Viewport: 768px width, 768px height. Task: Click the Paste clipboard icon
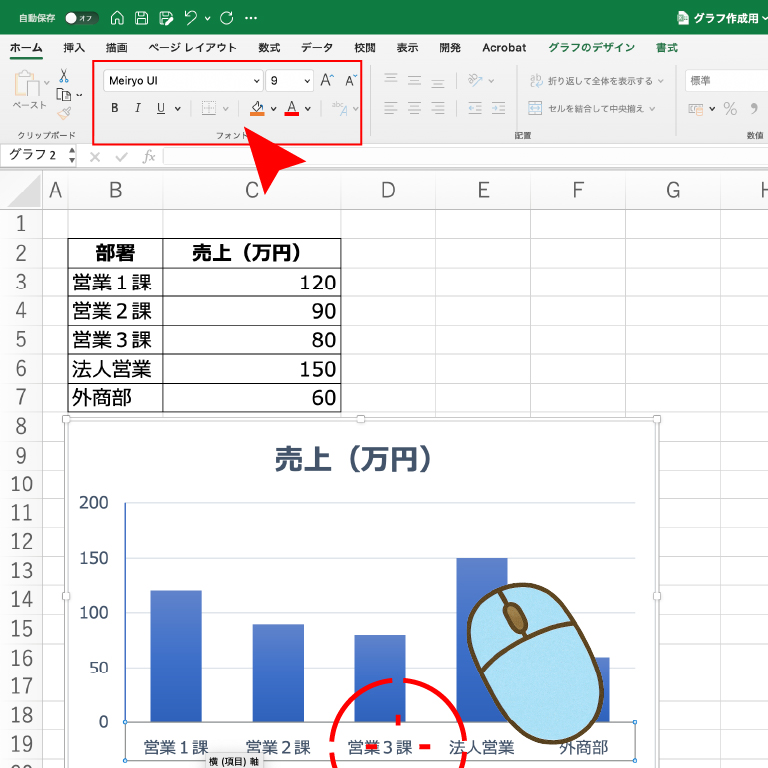[27, 83]
